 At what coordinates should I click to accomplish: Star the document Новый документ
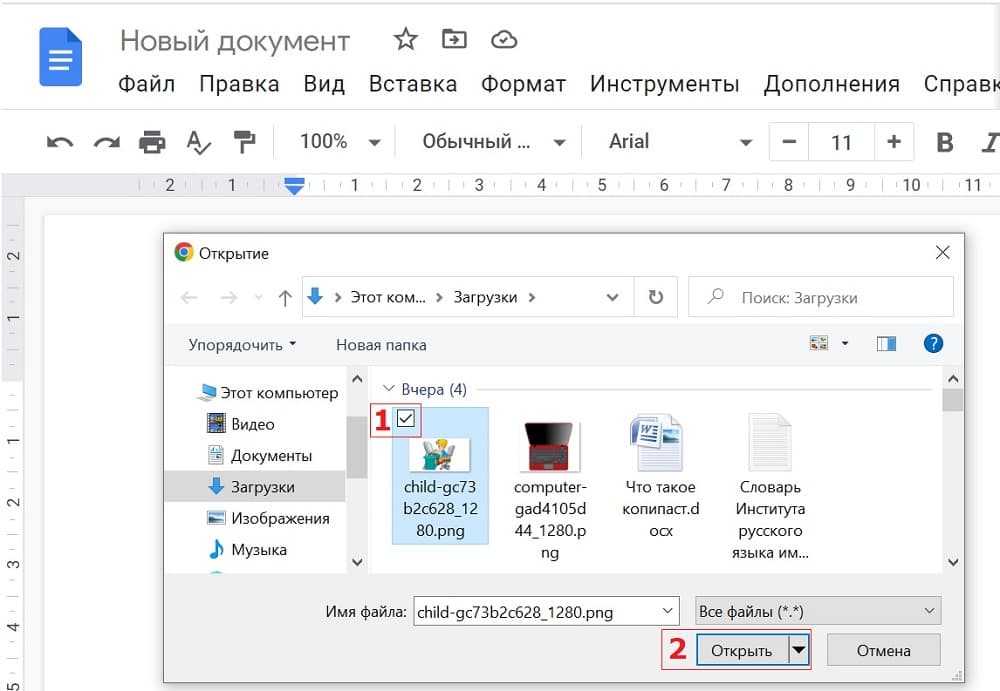click(405, 40)
